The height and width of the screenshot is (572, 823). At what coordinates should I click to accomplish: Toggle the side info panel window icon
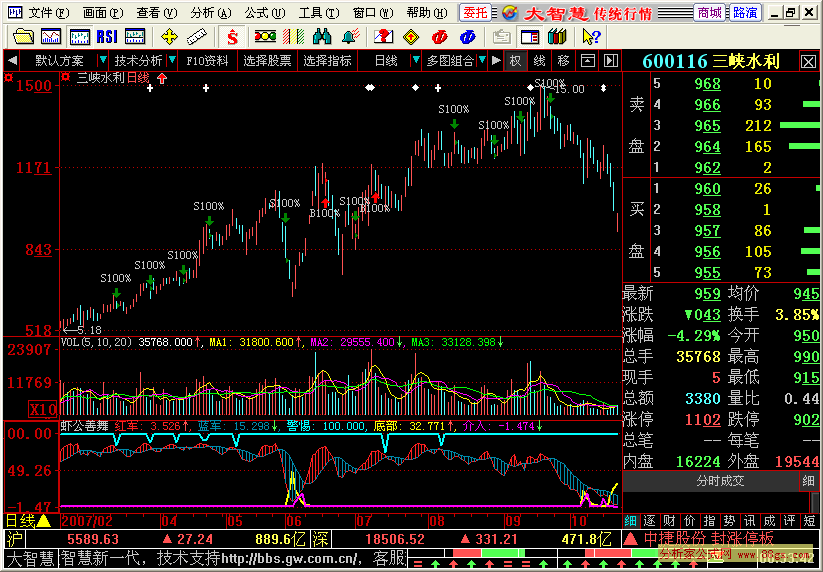530,37
